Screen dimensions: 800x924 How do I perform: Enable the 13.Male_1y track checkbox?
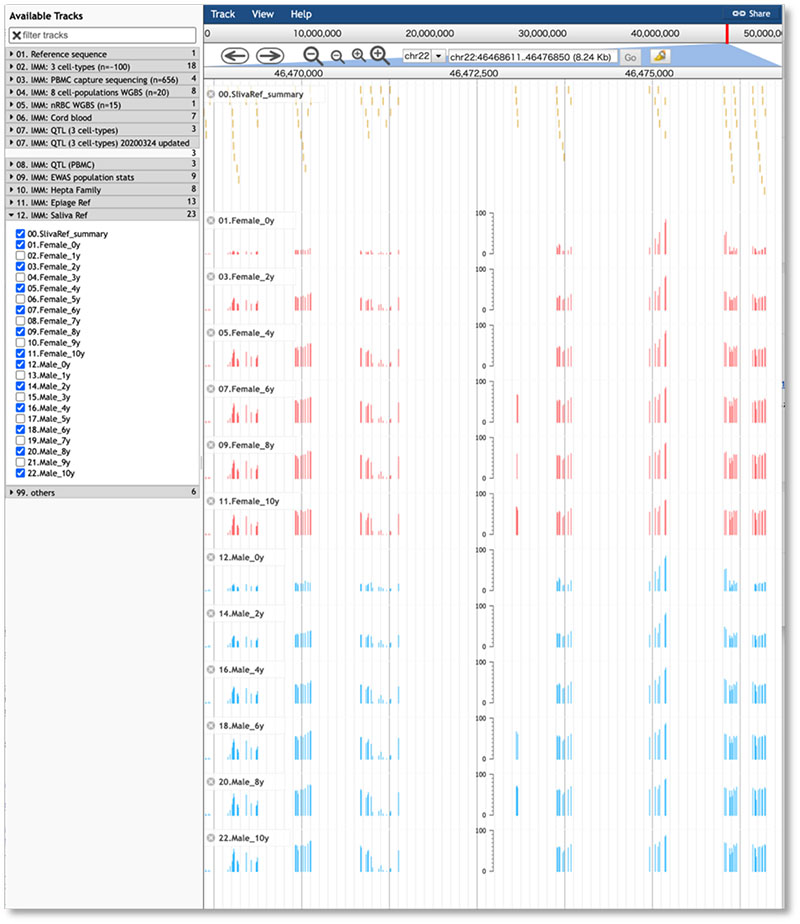click(x=21, y=375)
